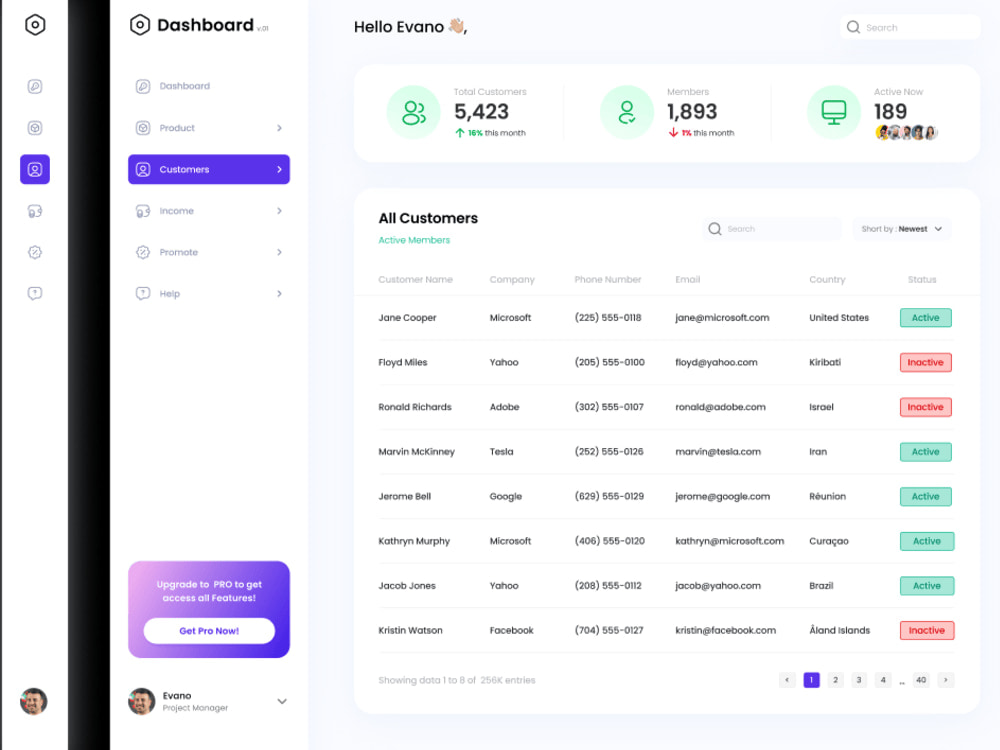Image resolution: width=1000 pixels, height=750 pixels.
Task: Expand the Income submenu chevron
Action: 279,211
